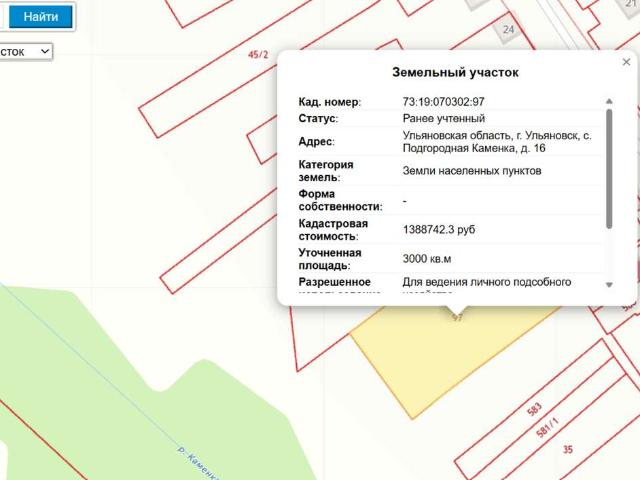
Task: Click the address 'Ульяновская область, г. Ульяновск'
Action: coord(497,135)
